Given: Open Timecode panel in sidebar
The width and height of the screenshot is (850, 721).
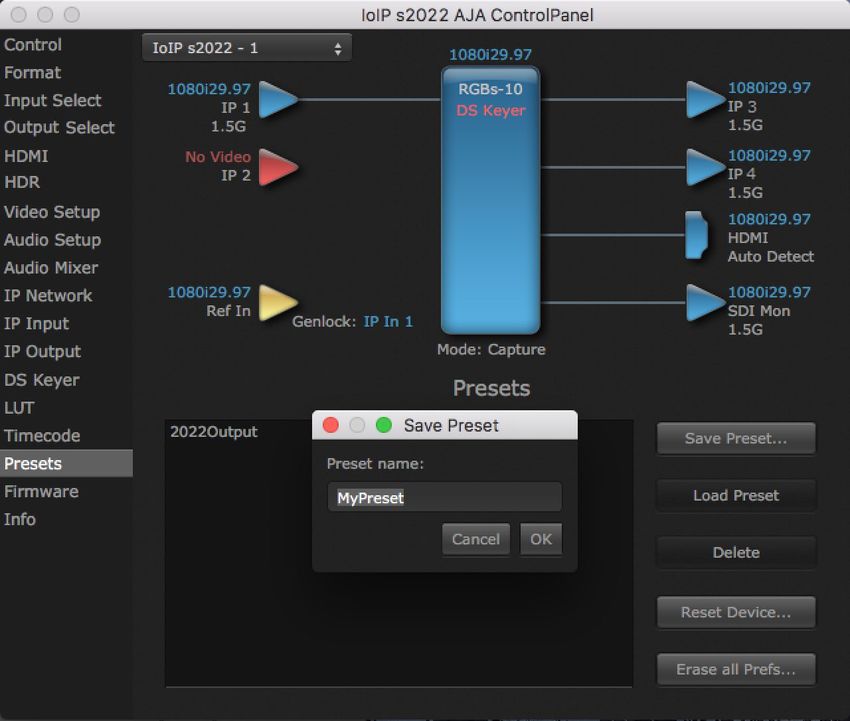Looking at the screenshot, I should click(42, 435).
